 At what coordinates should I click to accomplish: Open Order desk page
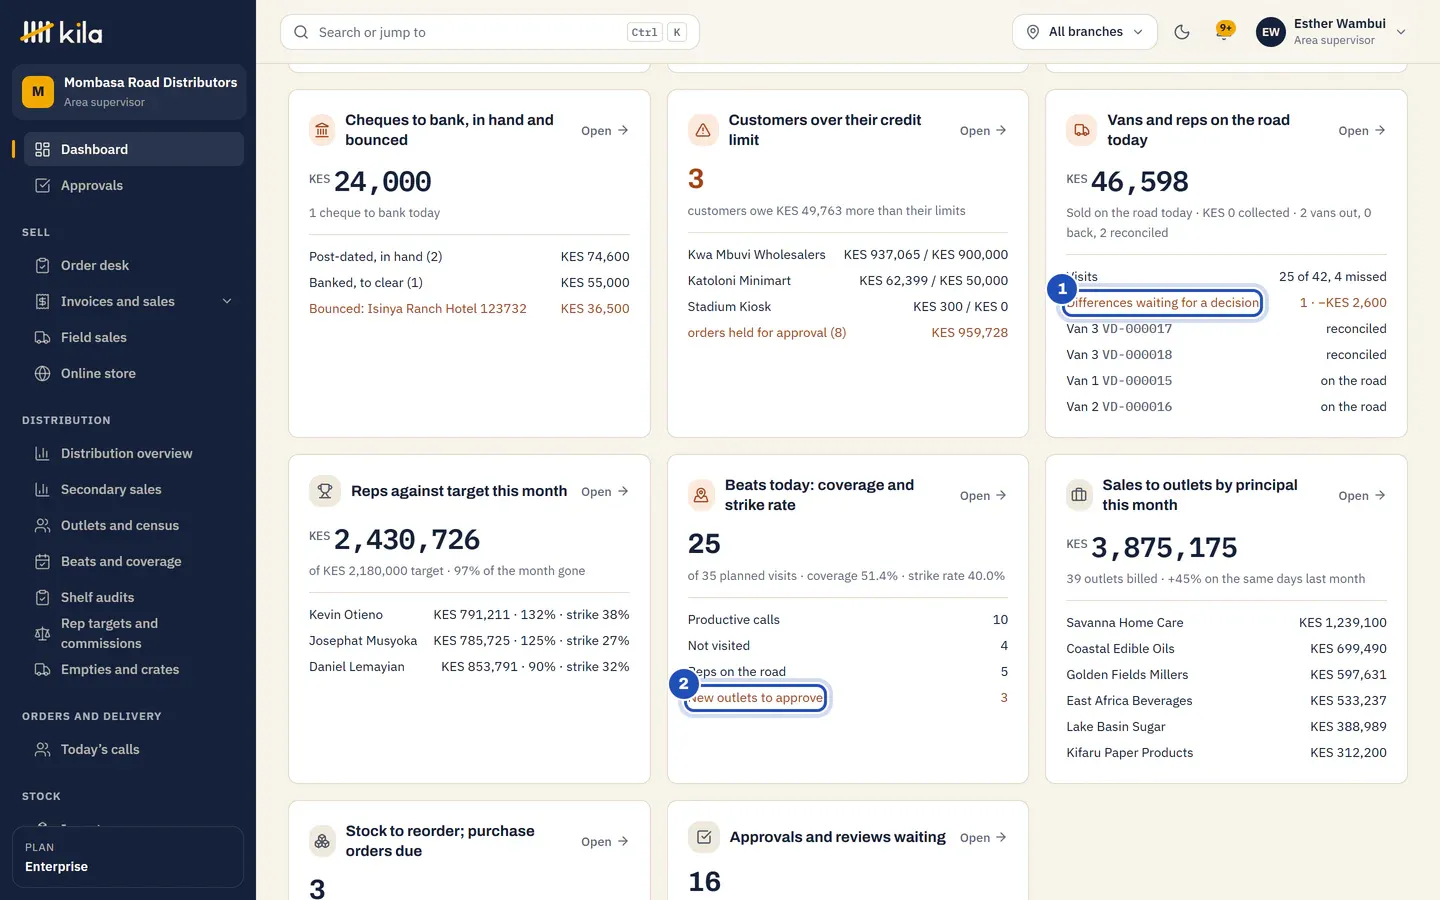tap(134, 265)
